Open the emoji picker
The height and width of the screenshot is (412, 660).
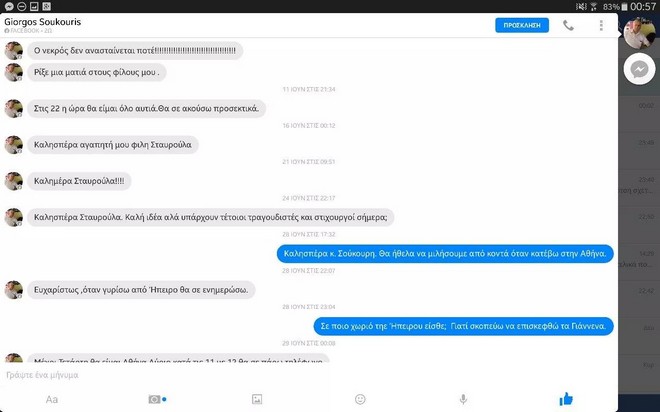coord(360,399)
